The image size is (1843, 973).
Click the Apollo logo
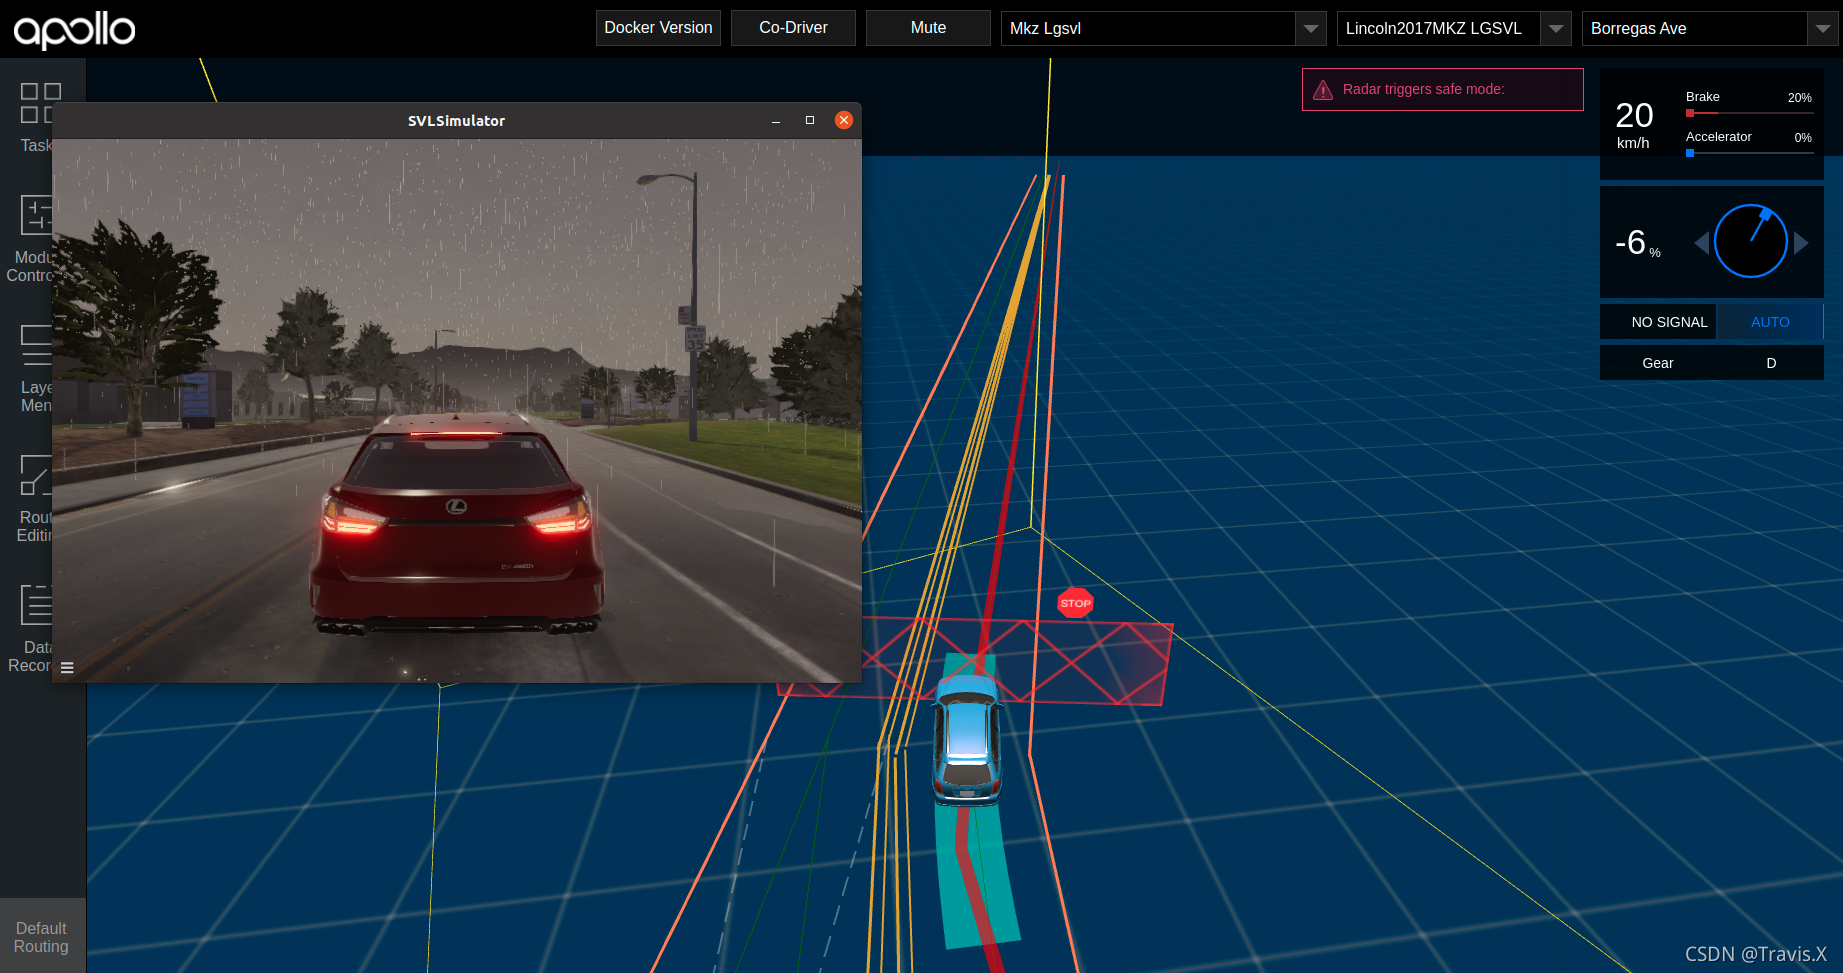74,30
